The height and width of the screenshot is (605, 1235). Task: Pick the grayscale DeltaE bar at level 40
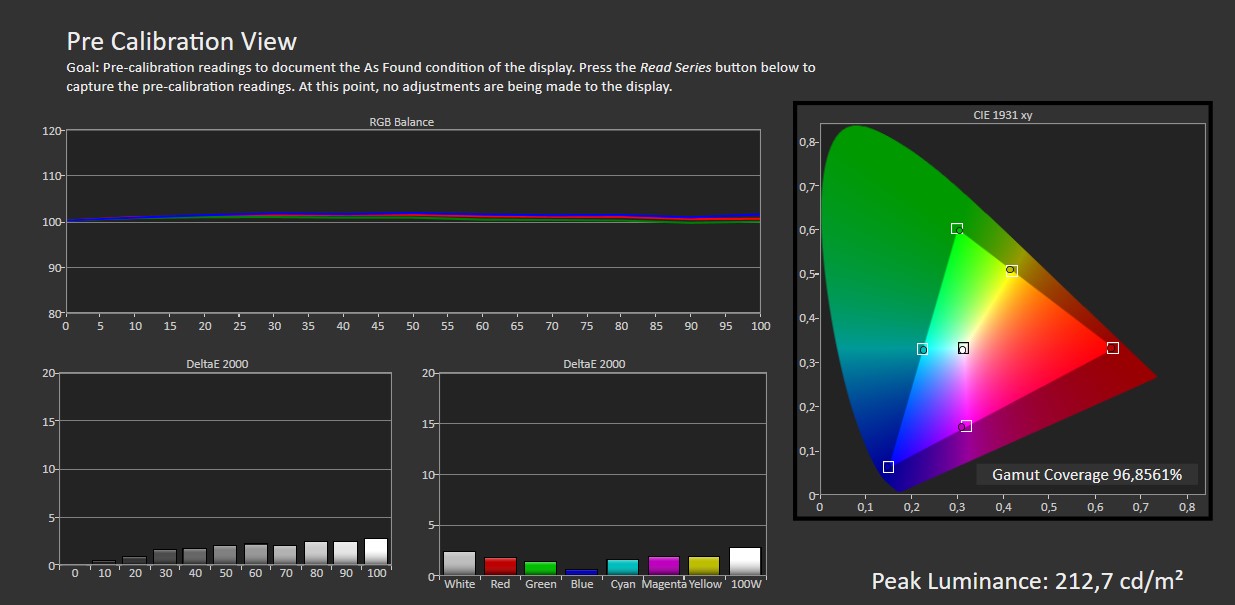click(x=195, y=557)
